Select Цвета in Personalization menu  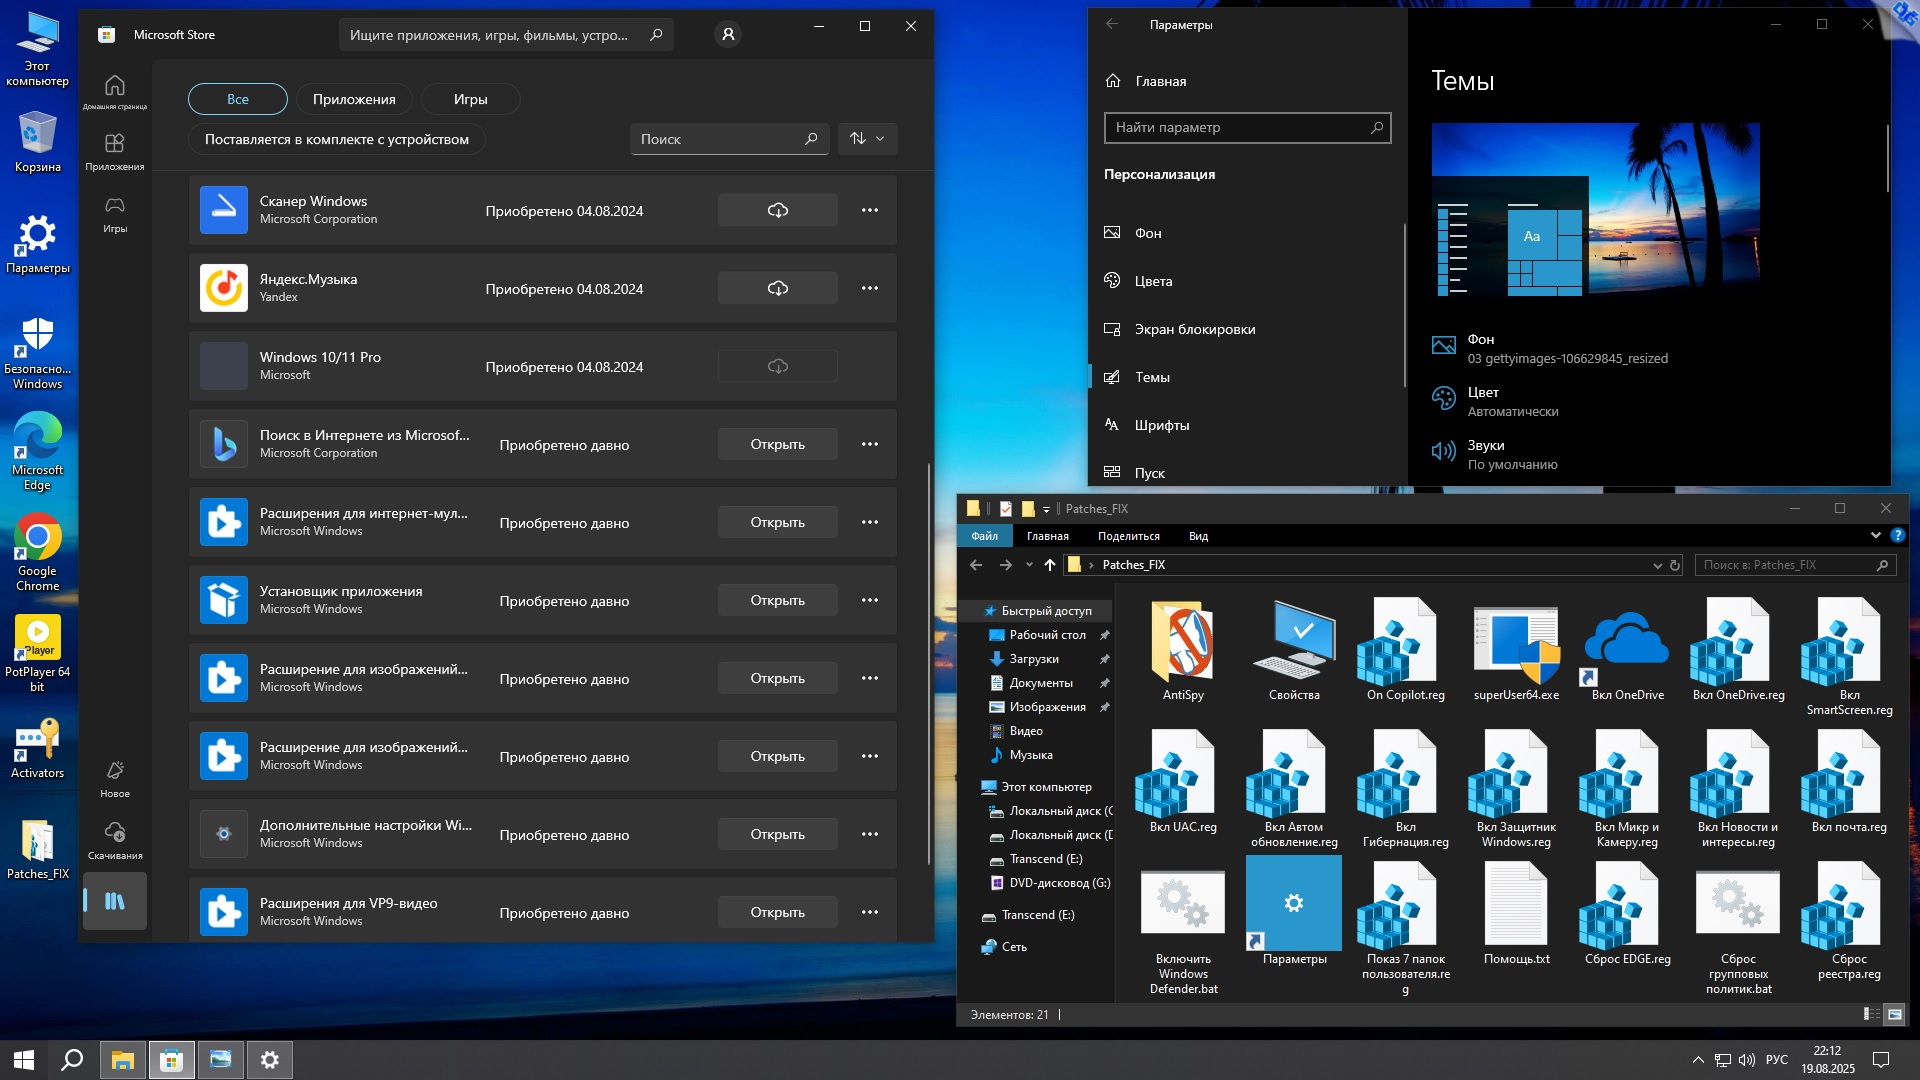[1153, 281]
